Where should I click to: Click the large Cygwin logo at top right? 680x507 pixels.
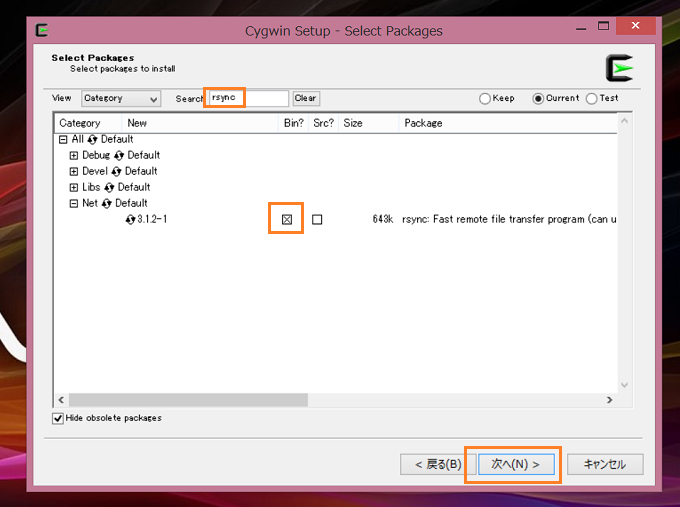click(x=619, y=68)
